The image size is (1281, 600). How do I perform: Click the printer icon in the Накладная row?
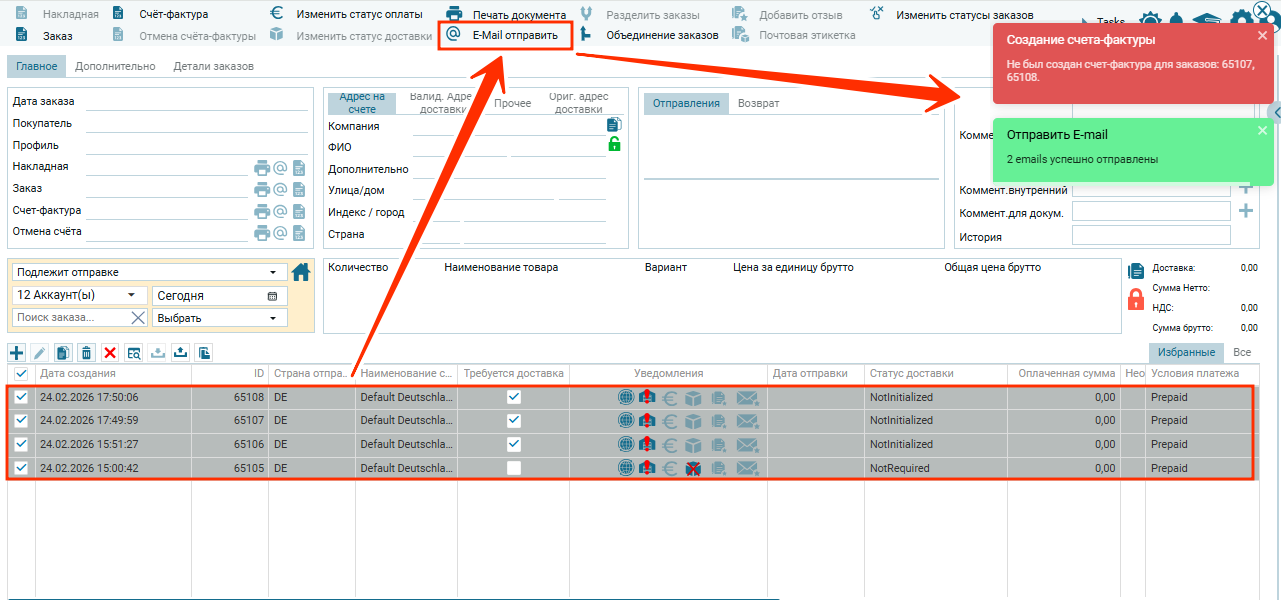(x=262, y=168)
